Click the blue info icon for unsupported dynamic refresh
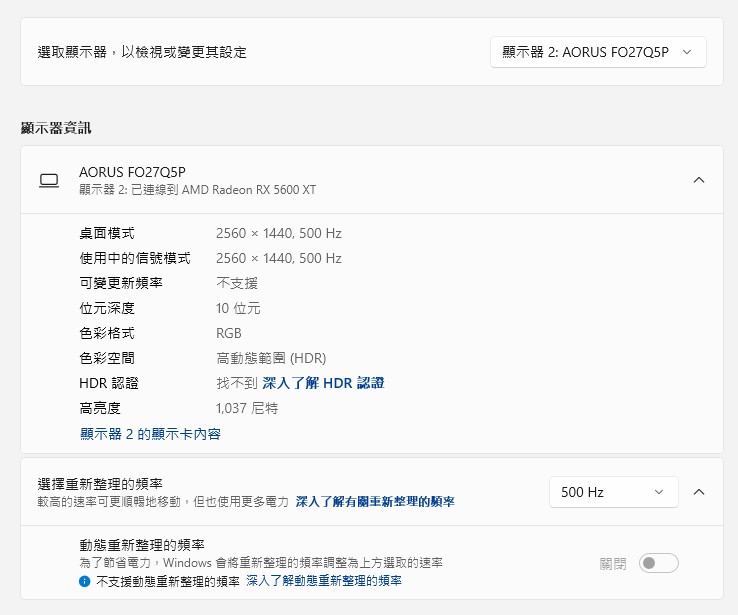 tap(85, 581)
